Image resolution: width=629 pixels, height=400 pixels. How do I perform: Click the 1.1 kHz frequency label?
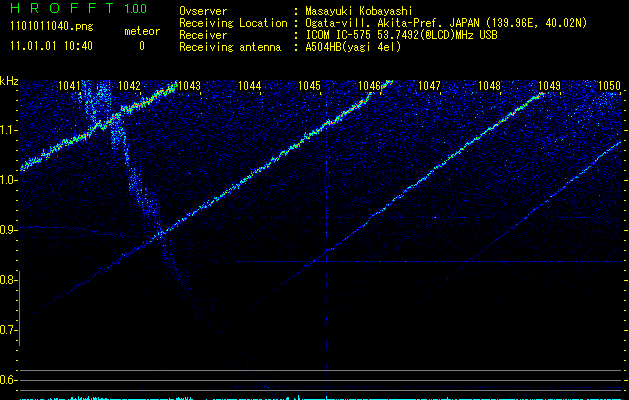(8, 130)
